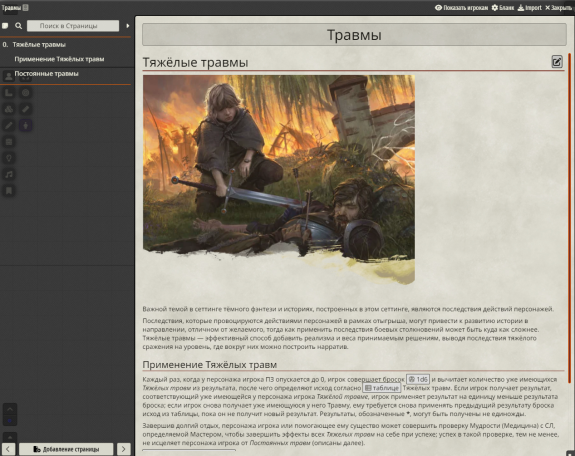Click the eye icon of Показать игрокам

tap(438, 7)
